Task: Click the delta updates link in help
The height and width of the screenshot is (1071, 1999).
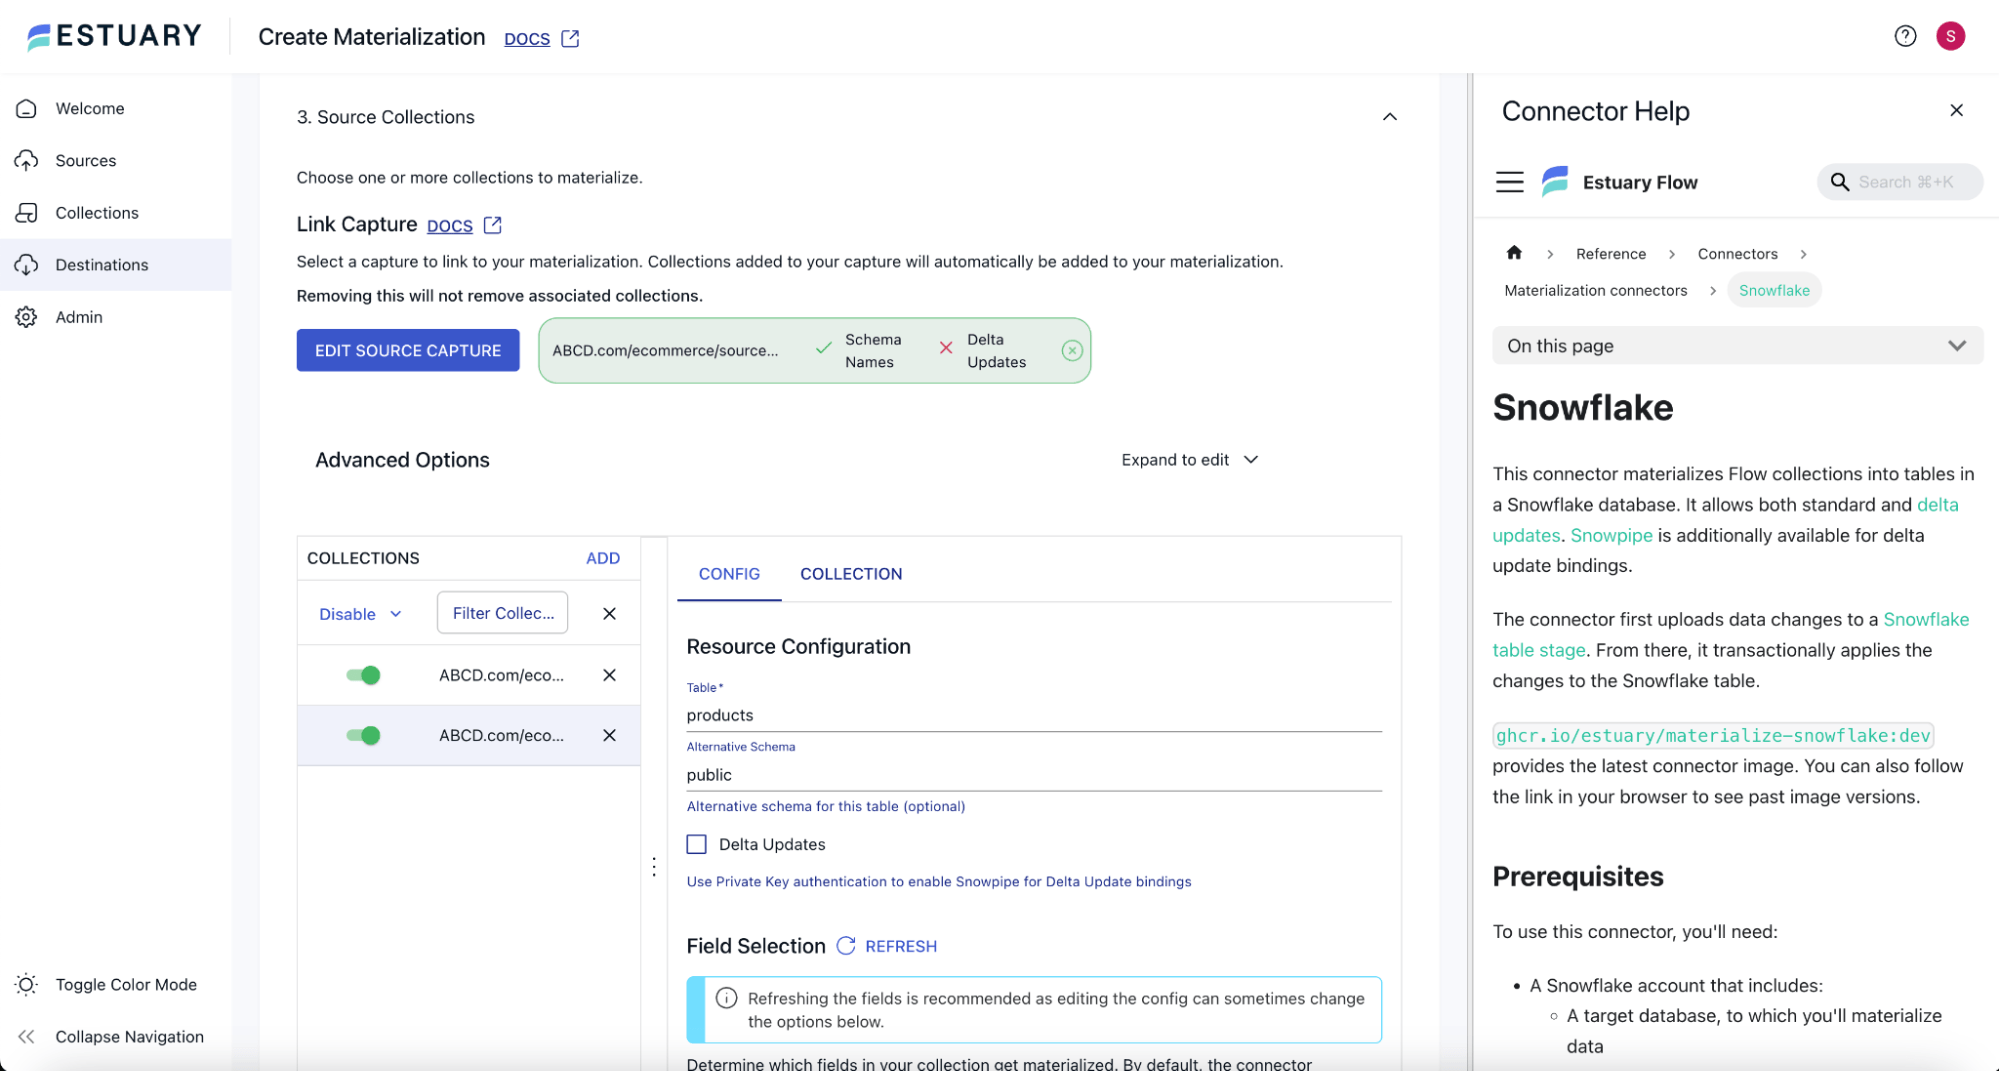Action: (1937, 505)
